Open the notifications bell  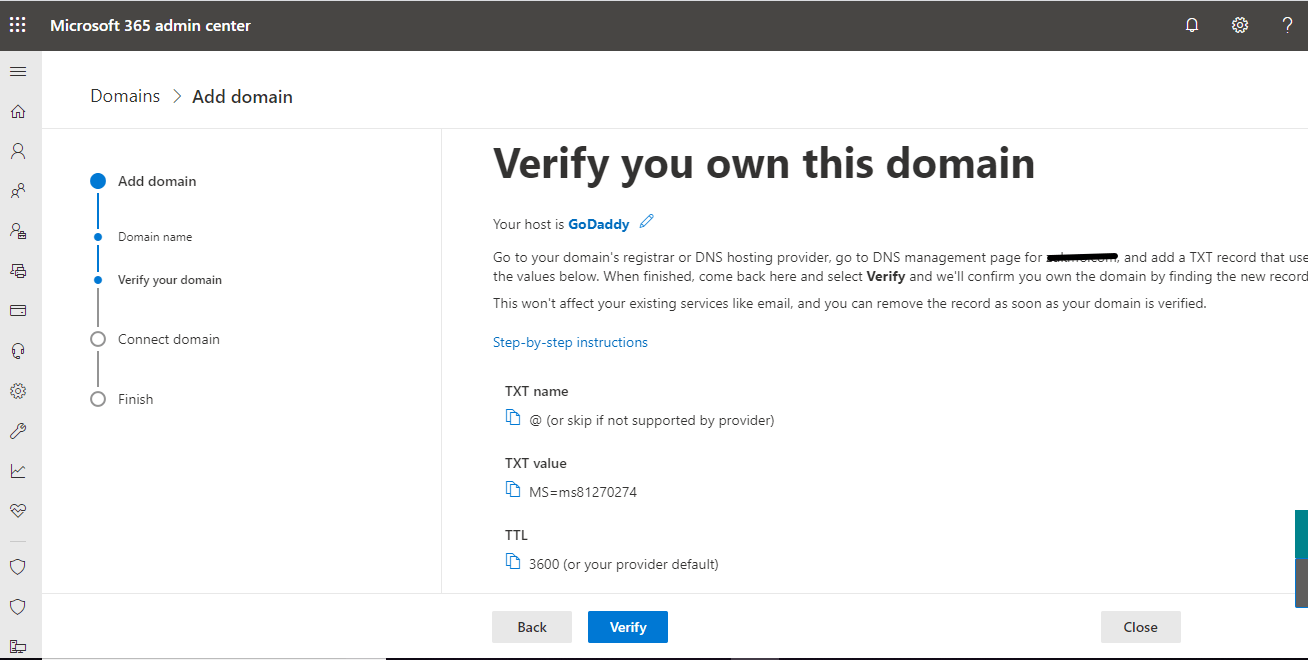(x=1192, y=25)
